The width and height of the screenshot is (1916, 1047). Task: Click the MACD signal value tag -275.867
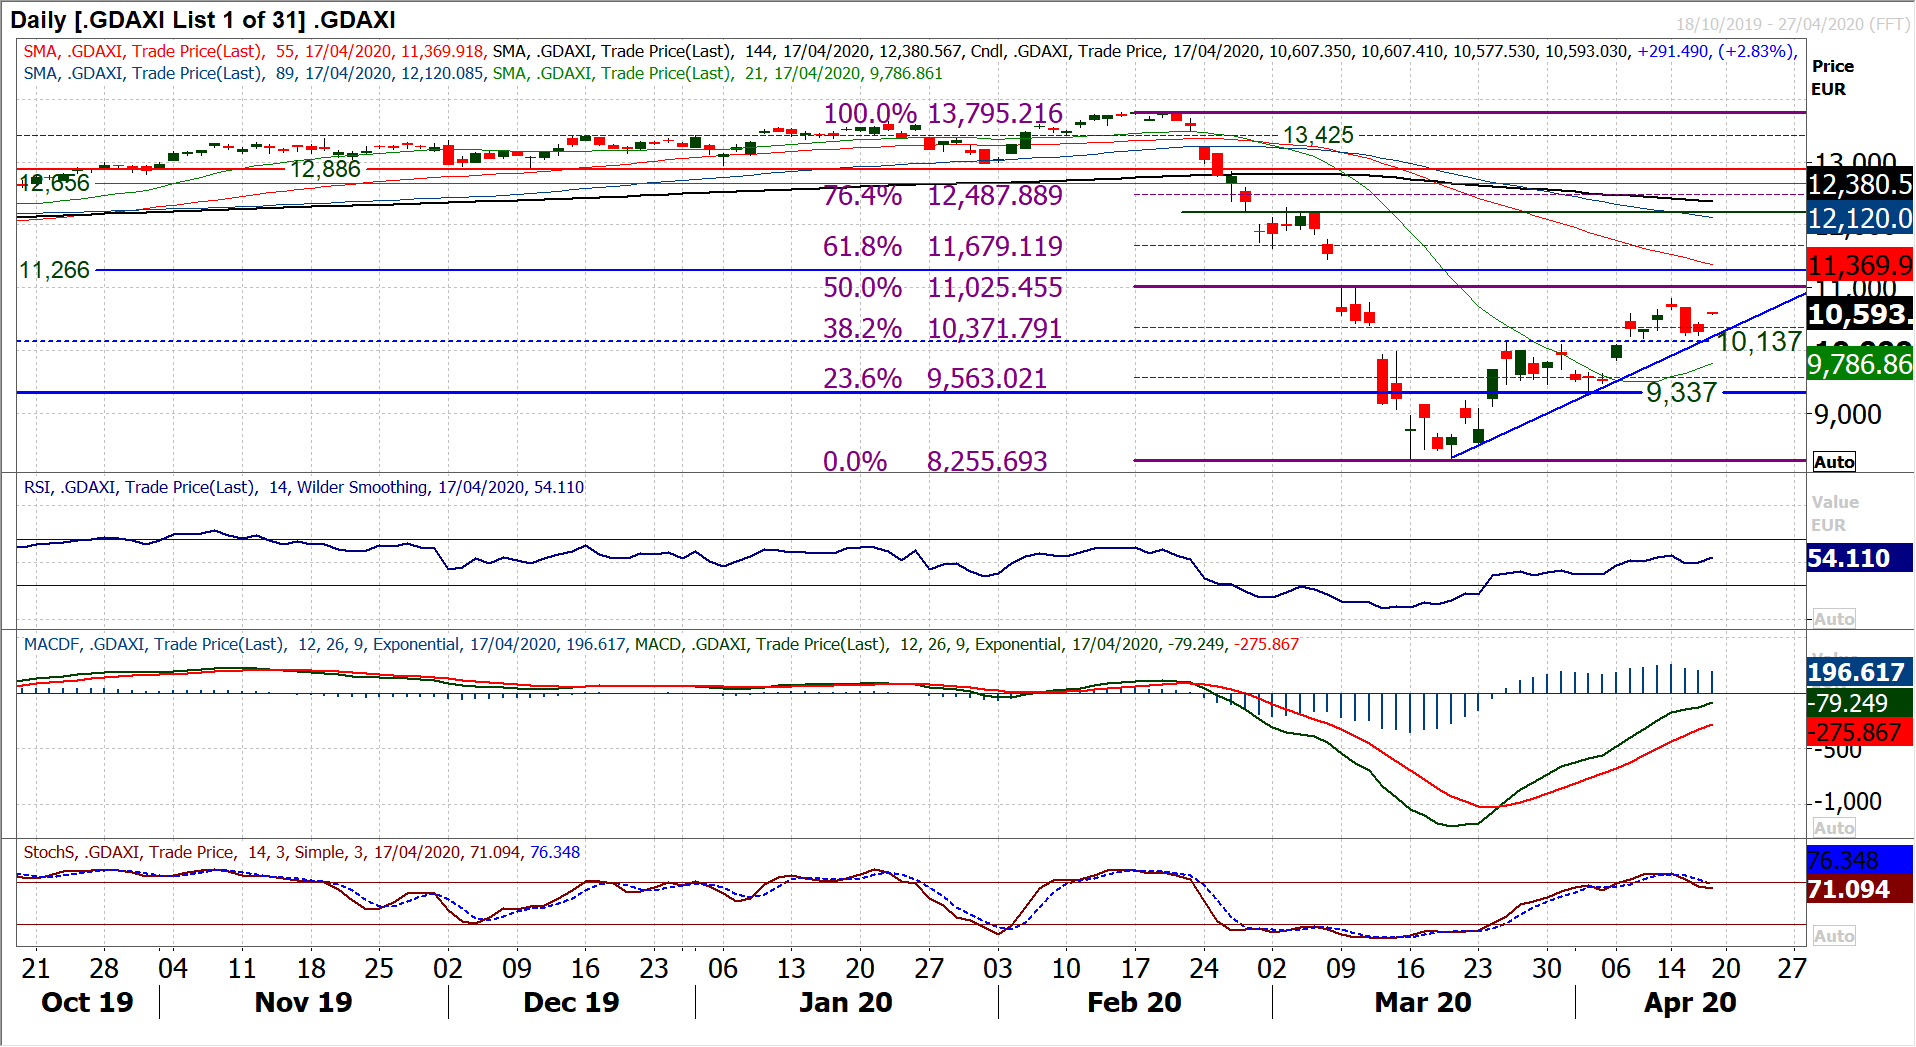(x=1860, y=732)
